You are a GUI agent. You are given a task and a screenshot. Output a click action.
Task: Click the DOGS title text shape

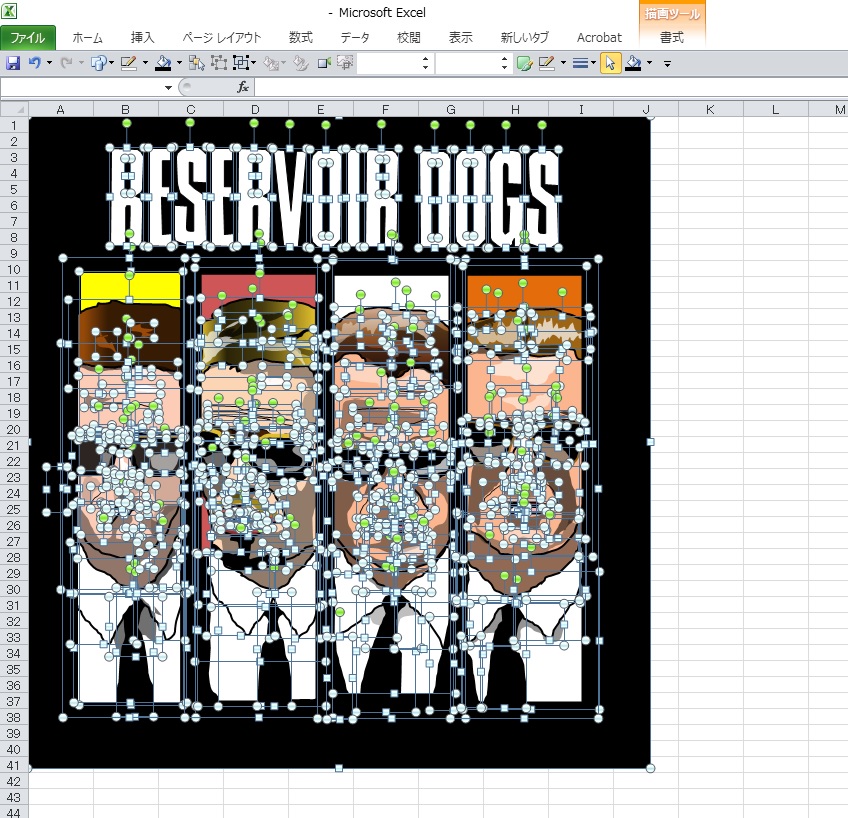(x=488, y=197)
